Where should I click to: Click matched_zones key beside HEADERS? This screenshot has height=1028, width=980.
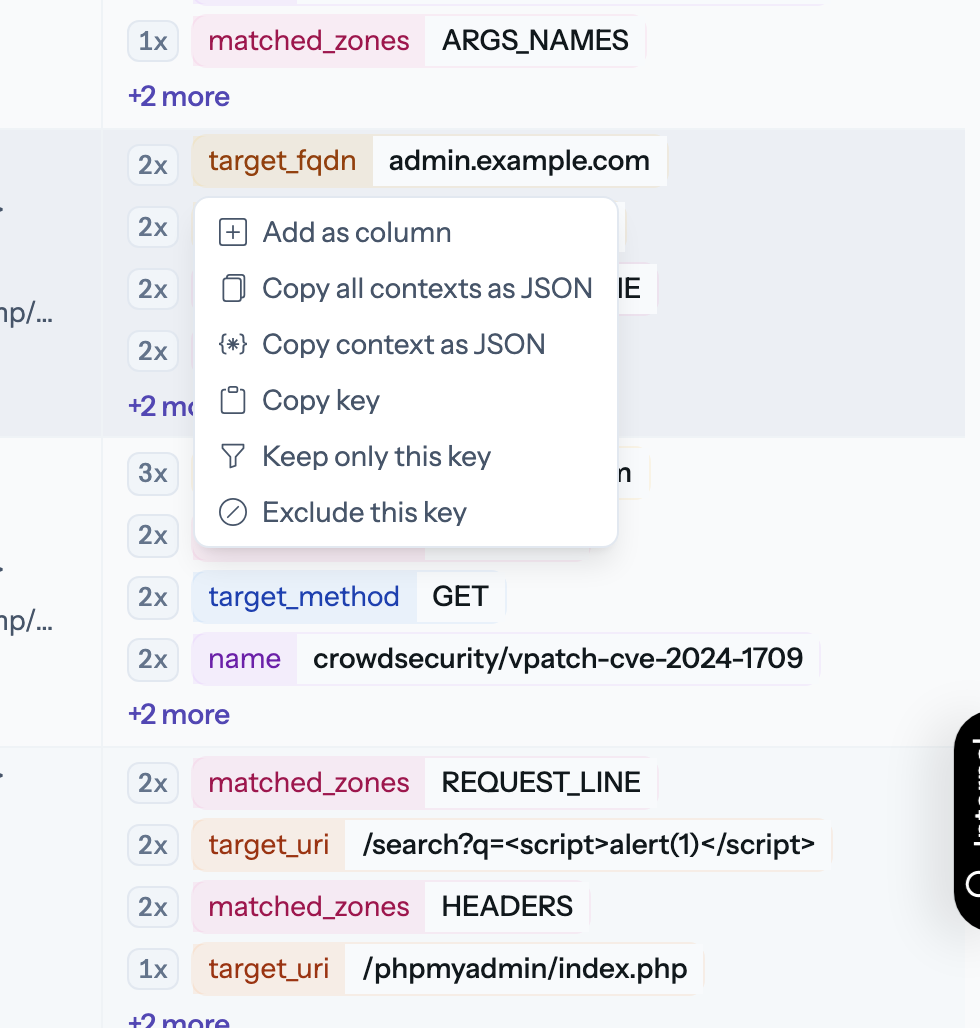pos(309,907)
